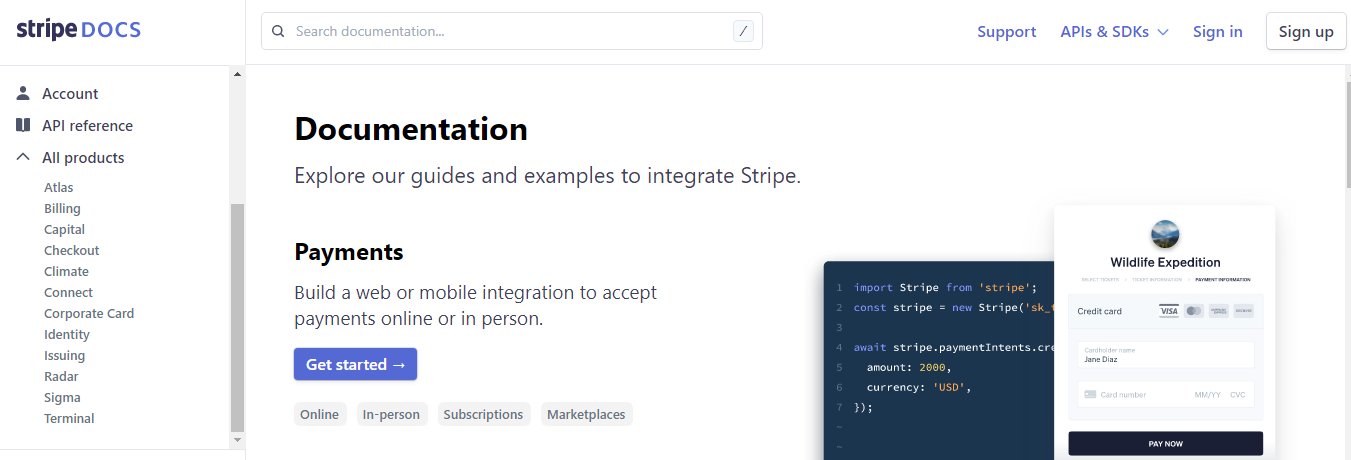Click the sidebar scrollbar down arrow
The height and width of the screenshot is (460, 1351).
point(237,439)
